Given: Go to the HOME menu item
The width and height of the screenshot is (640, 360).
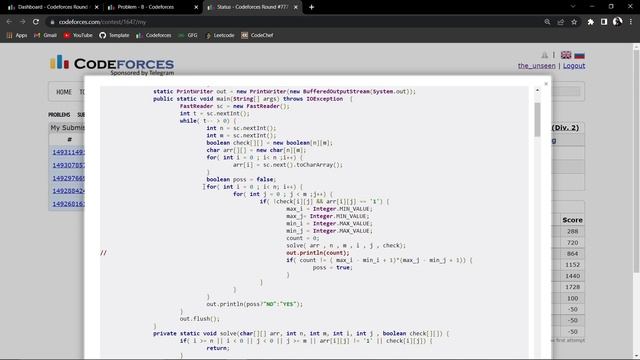Looking at the screenshot, I should click(x=64, y=92).
